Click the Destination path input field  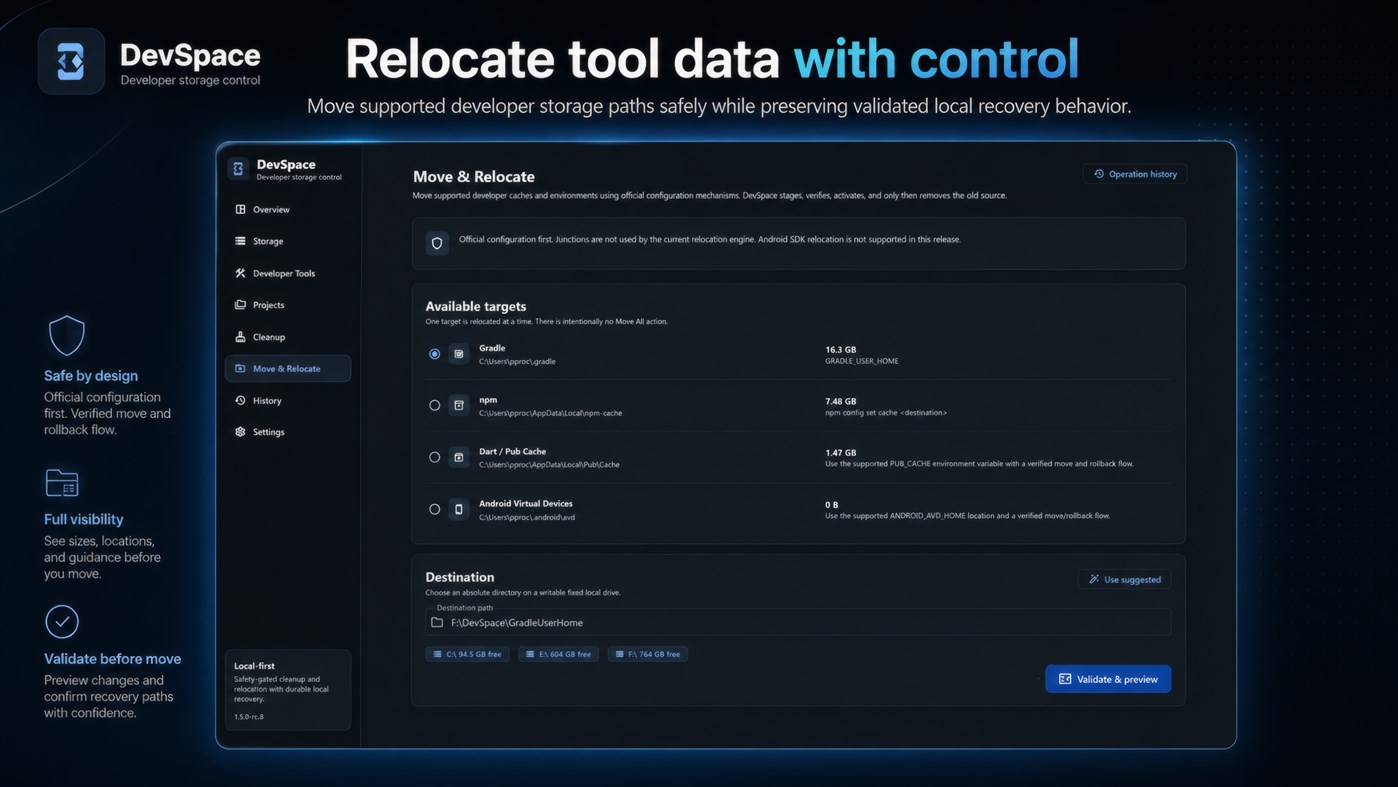(798, 622)
